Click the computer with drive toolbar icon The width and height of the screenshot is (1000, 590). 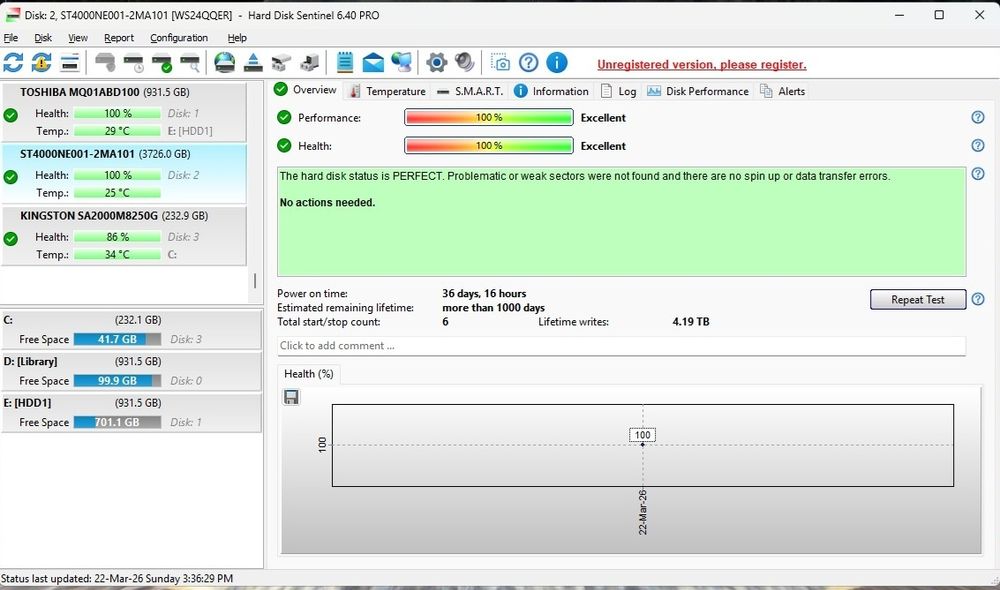point(309,63)
